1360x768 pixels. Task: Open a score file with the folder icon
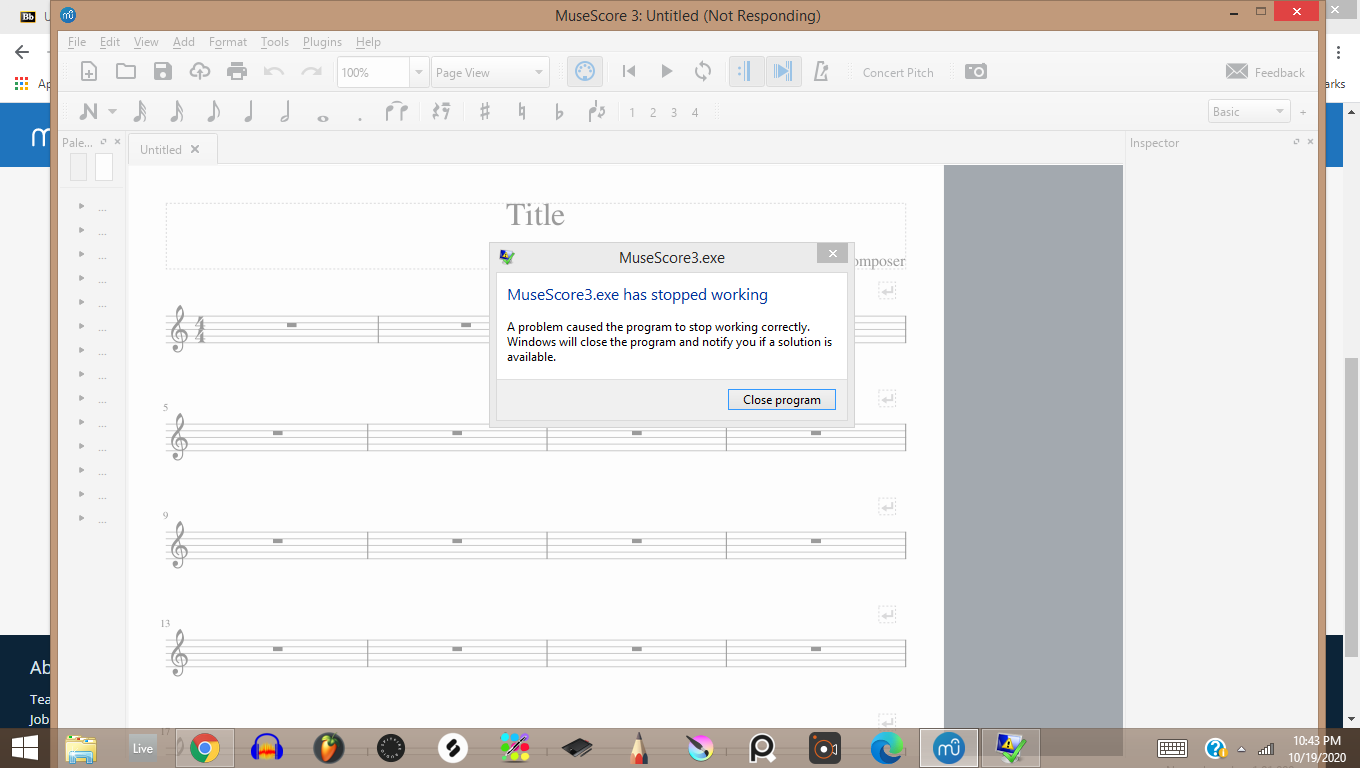pos(126,71)
